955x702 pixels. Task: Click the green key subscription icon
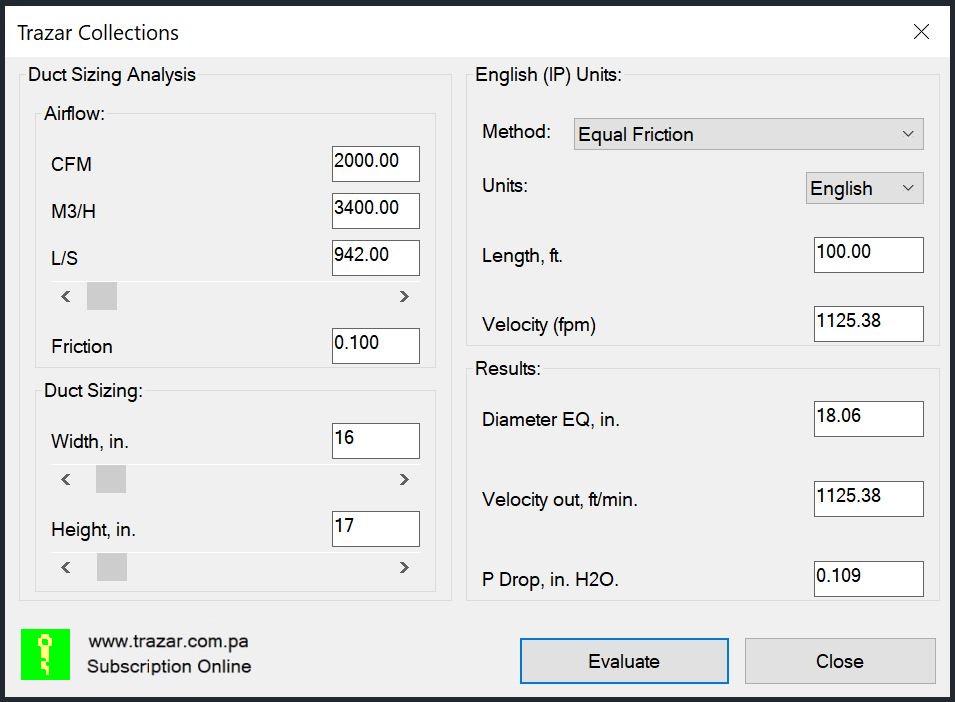click(x=45, y=654)
